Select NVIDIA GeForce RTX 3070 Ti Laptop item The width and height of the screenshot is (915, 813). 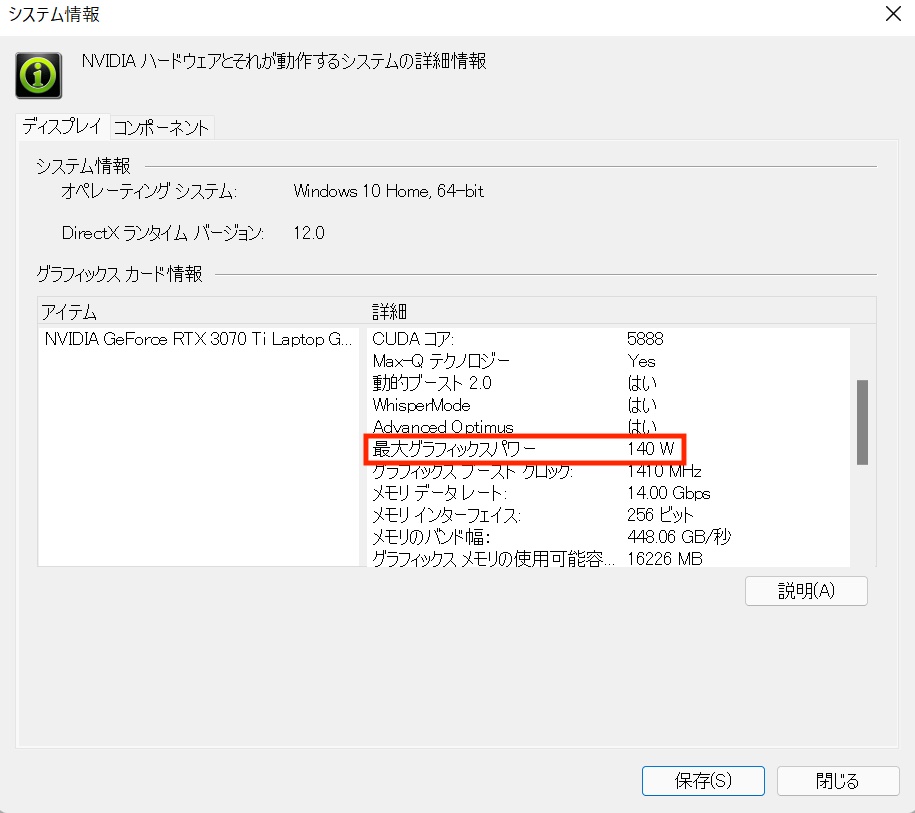pos(198,339)
